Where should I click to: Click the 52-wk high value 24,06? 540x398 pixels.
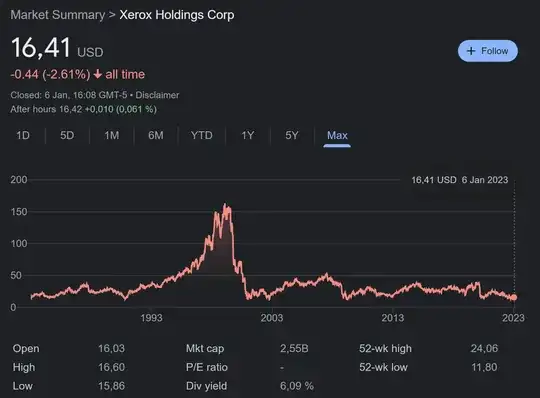pos(484,348)
